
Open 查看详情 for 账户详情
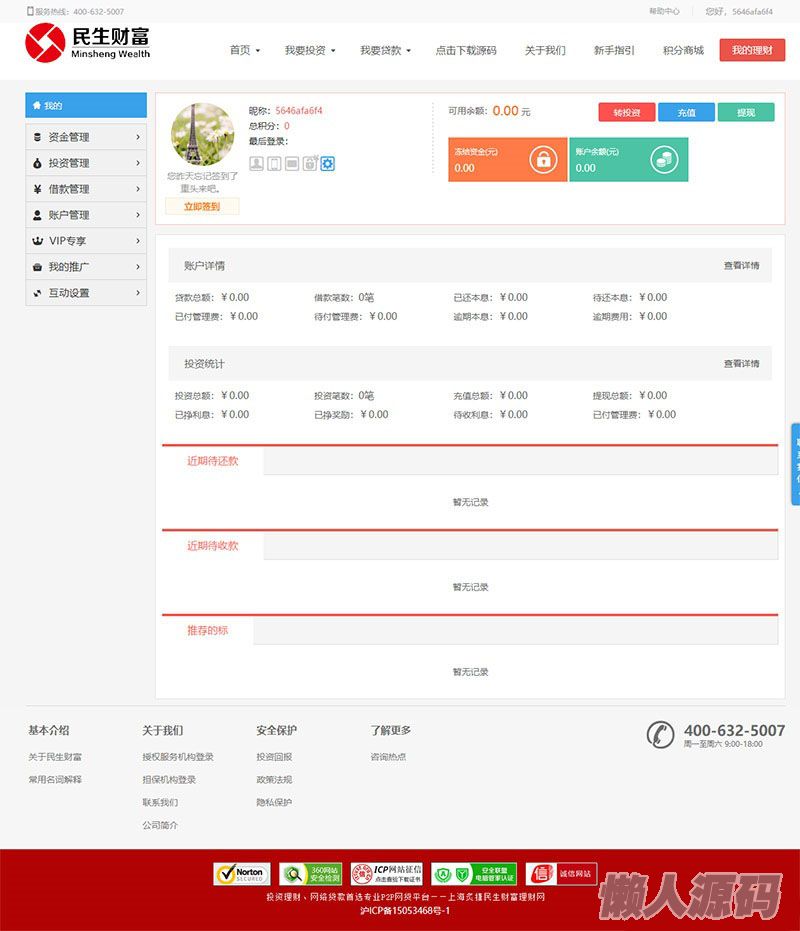click(741, 265)
